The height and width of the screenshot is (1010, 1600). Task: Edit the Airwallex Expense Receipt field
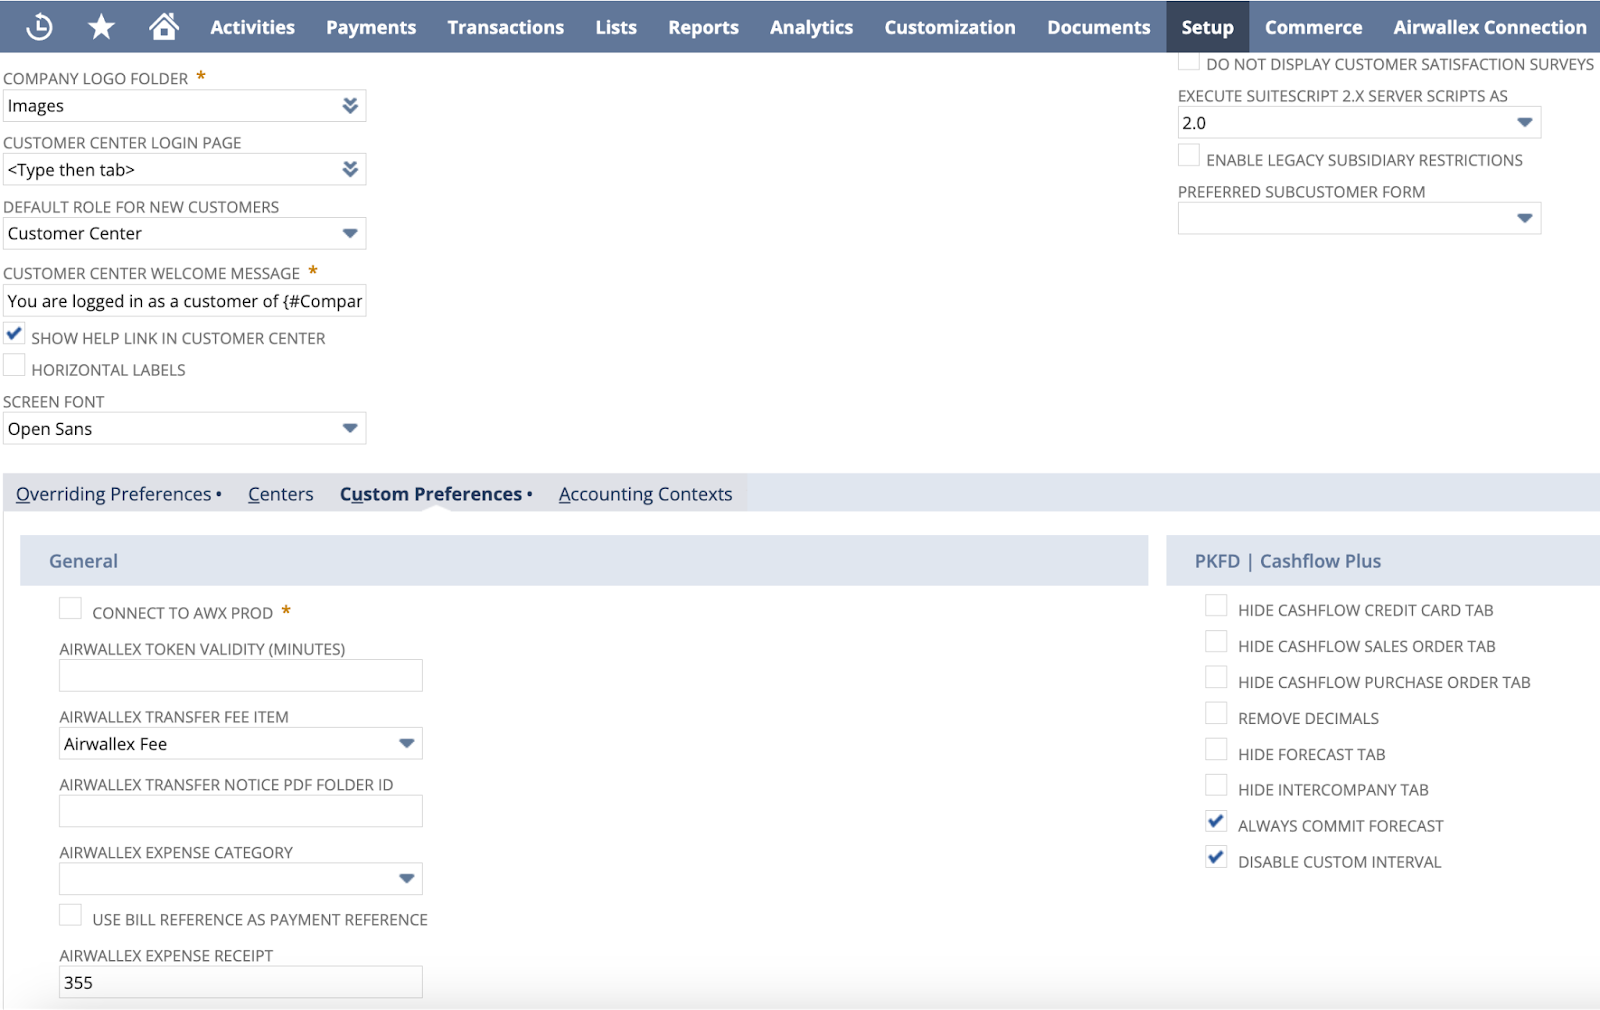tap(240, 982)
